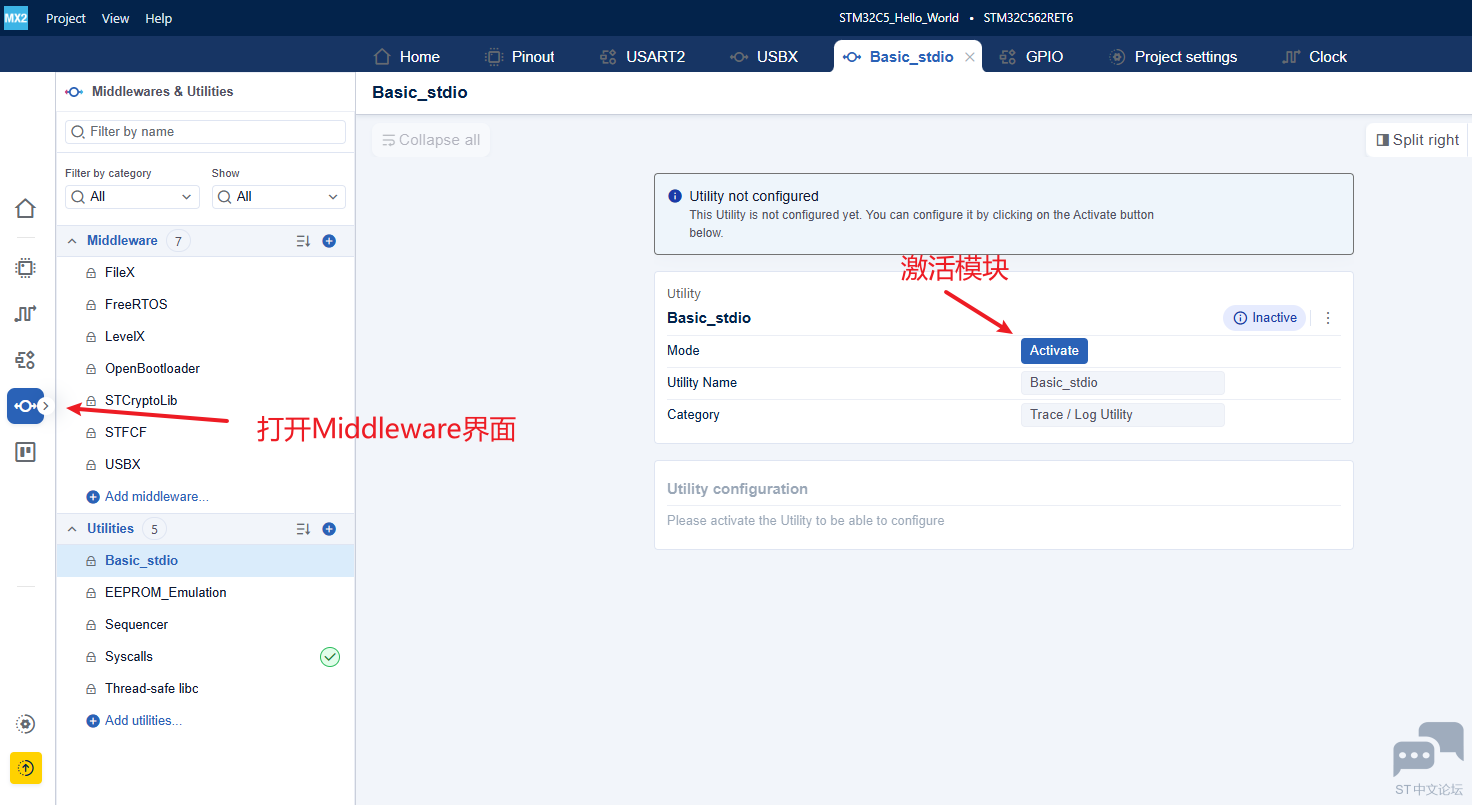The image size is (1472, 805).
Task: Open the settings gear in sidebar
Action: click(26, 724)
